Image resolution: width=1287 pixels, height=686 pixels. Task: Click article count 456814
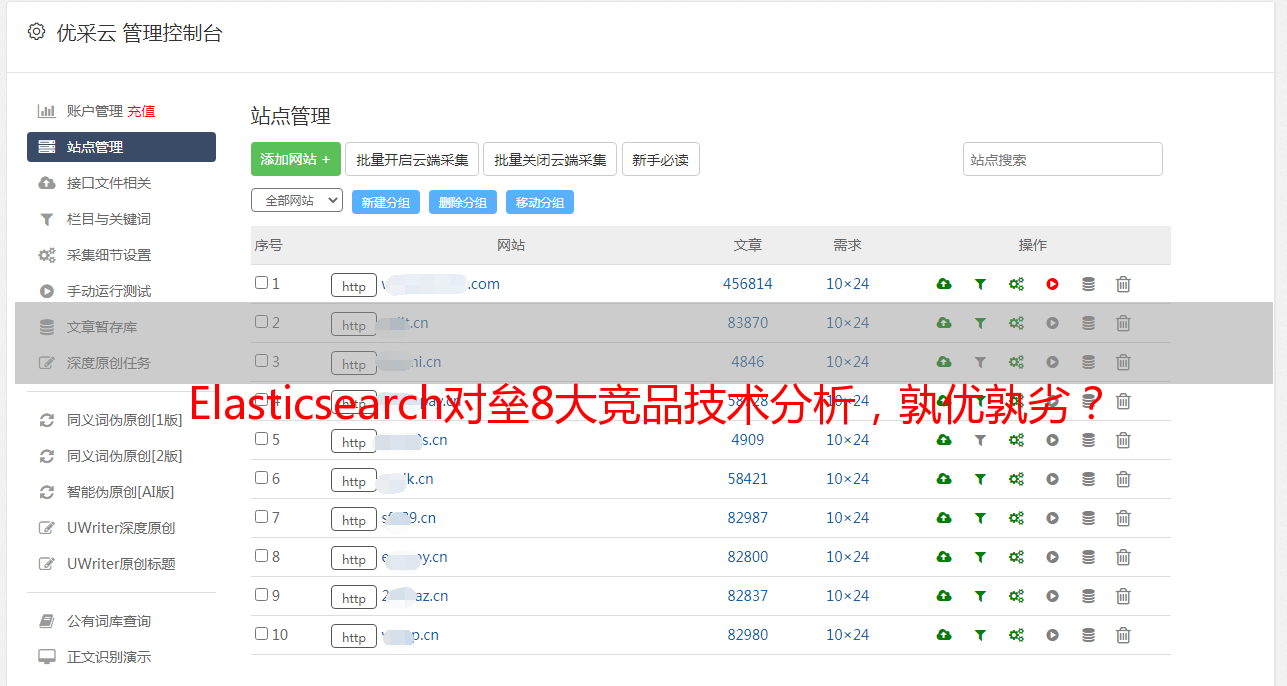(748, 284)
